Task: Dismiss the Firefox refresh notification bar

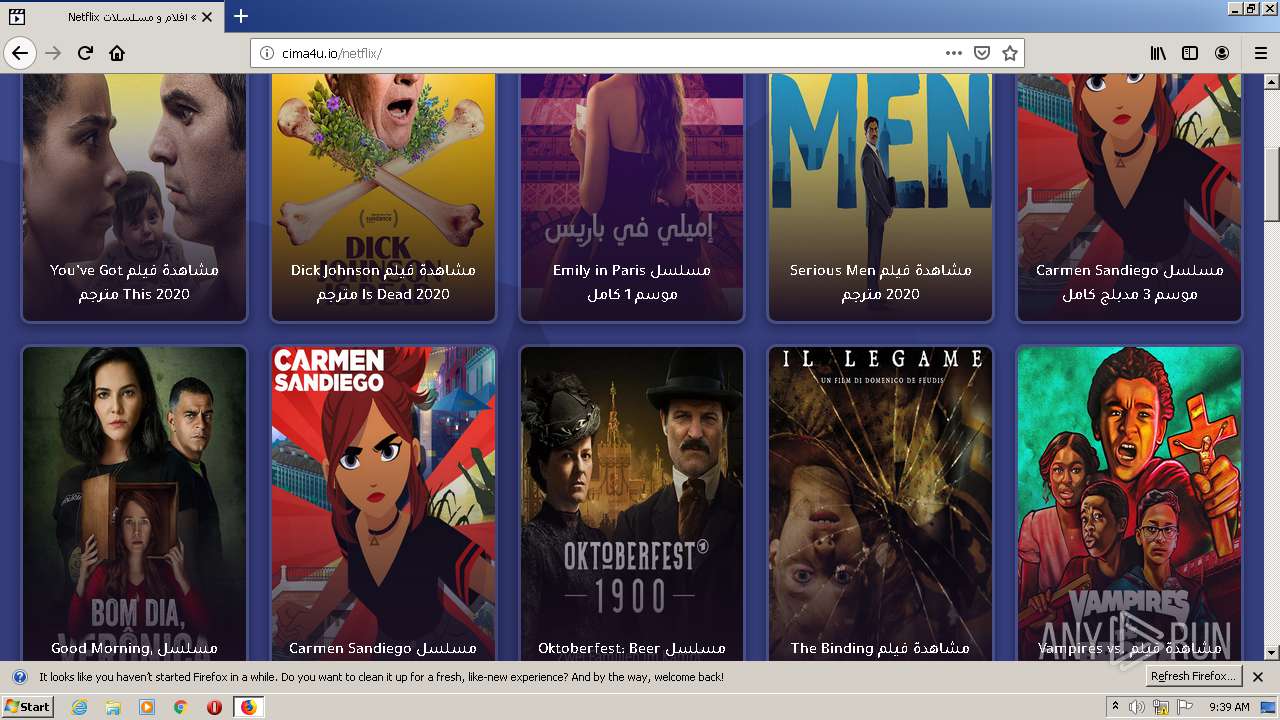Action: tap(1258, 677)
